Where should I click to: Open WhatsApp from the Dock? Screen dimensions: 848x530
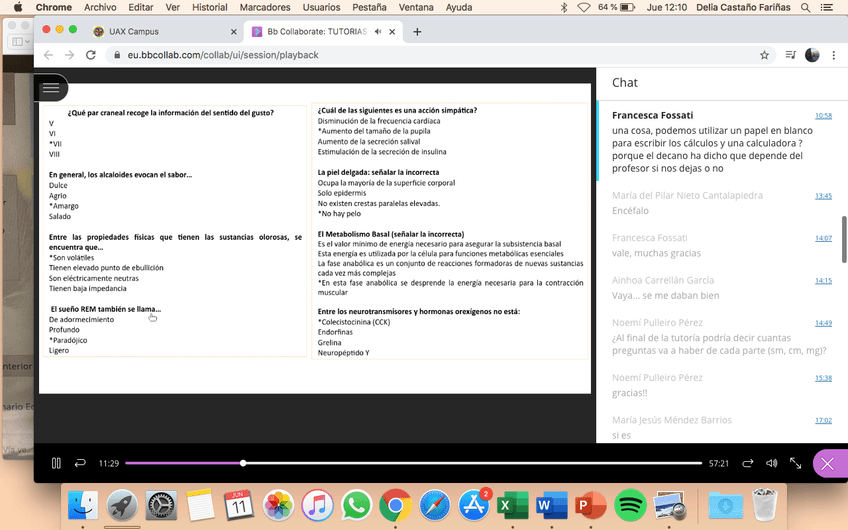coord(356,506)
